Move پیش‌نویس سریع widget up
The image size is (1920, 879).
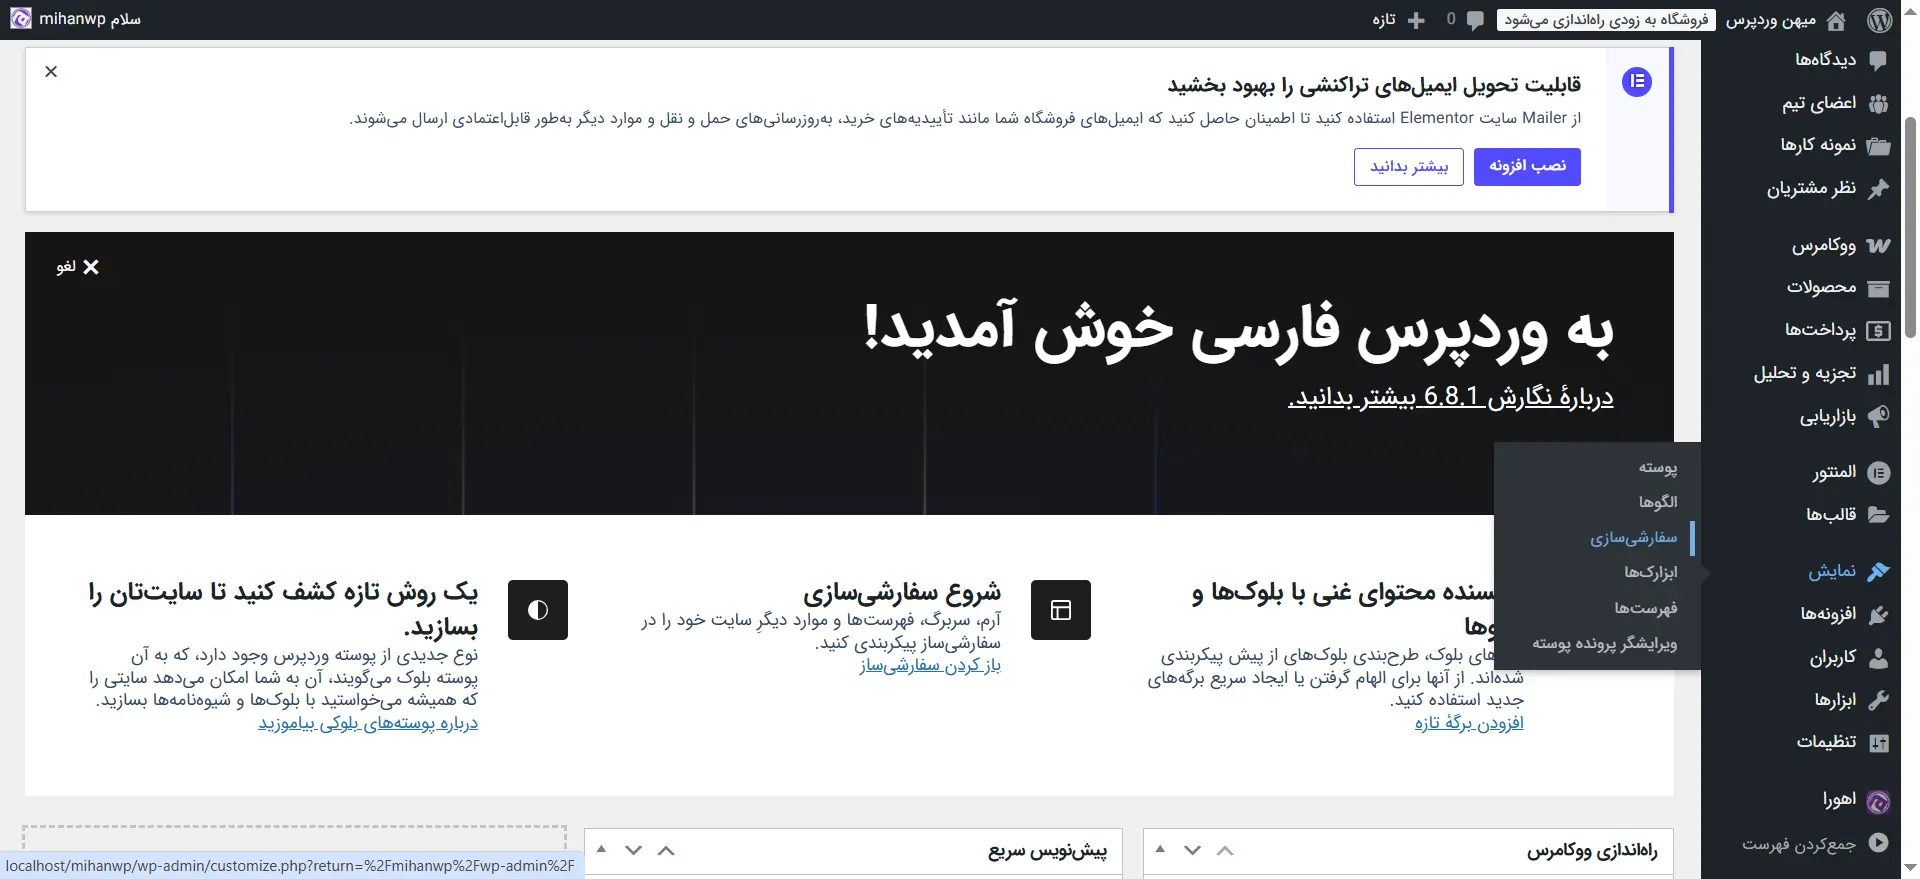click(666, 850)
